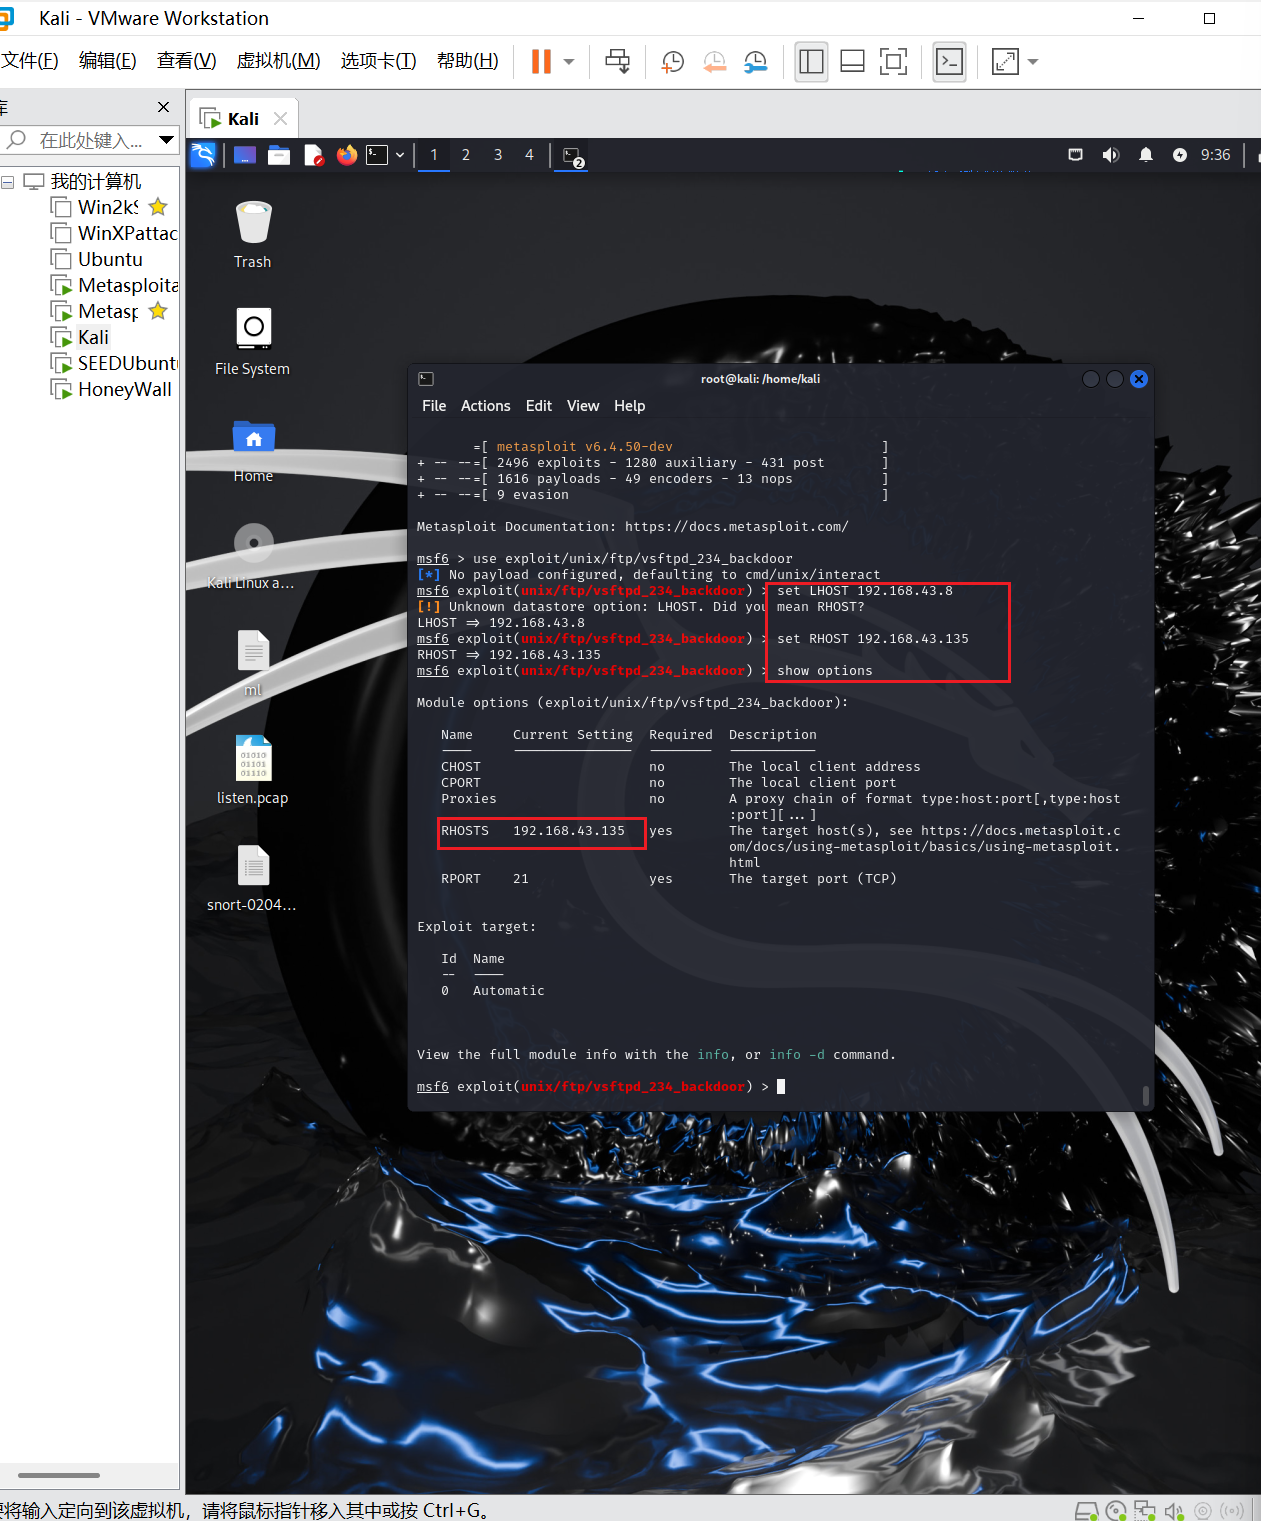Close the Kali VM tab

pos(281,118)
